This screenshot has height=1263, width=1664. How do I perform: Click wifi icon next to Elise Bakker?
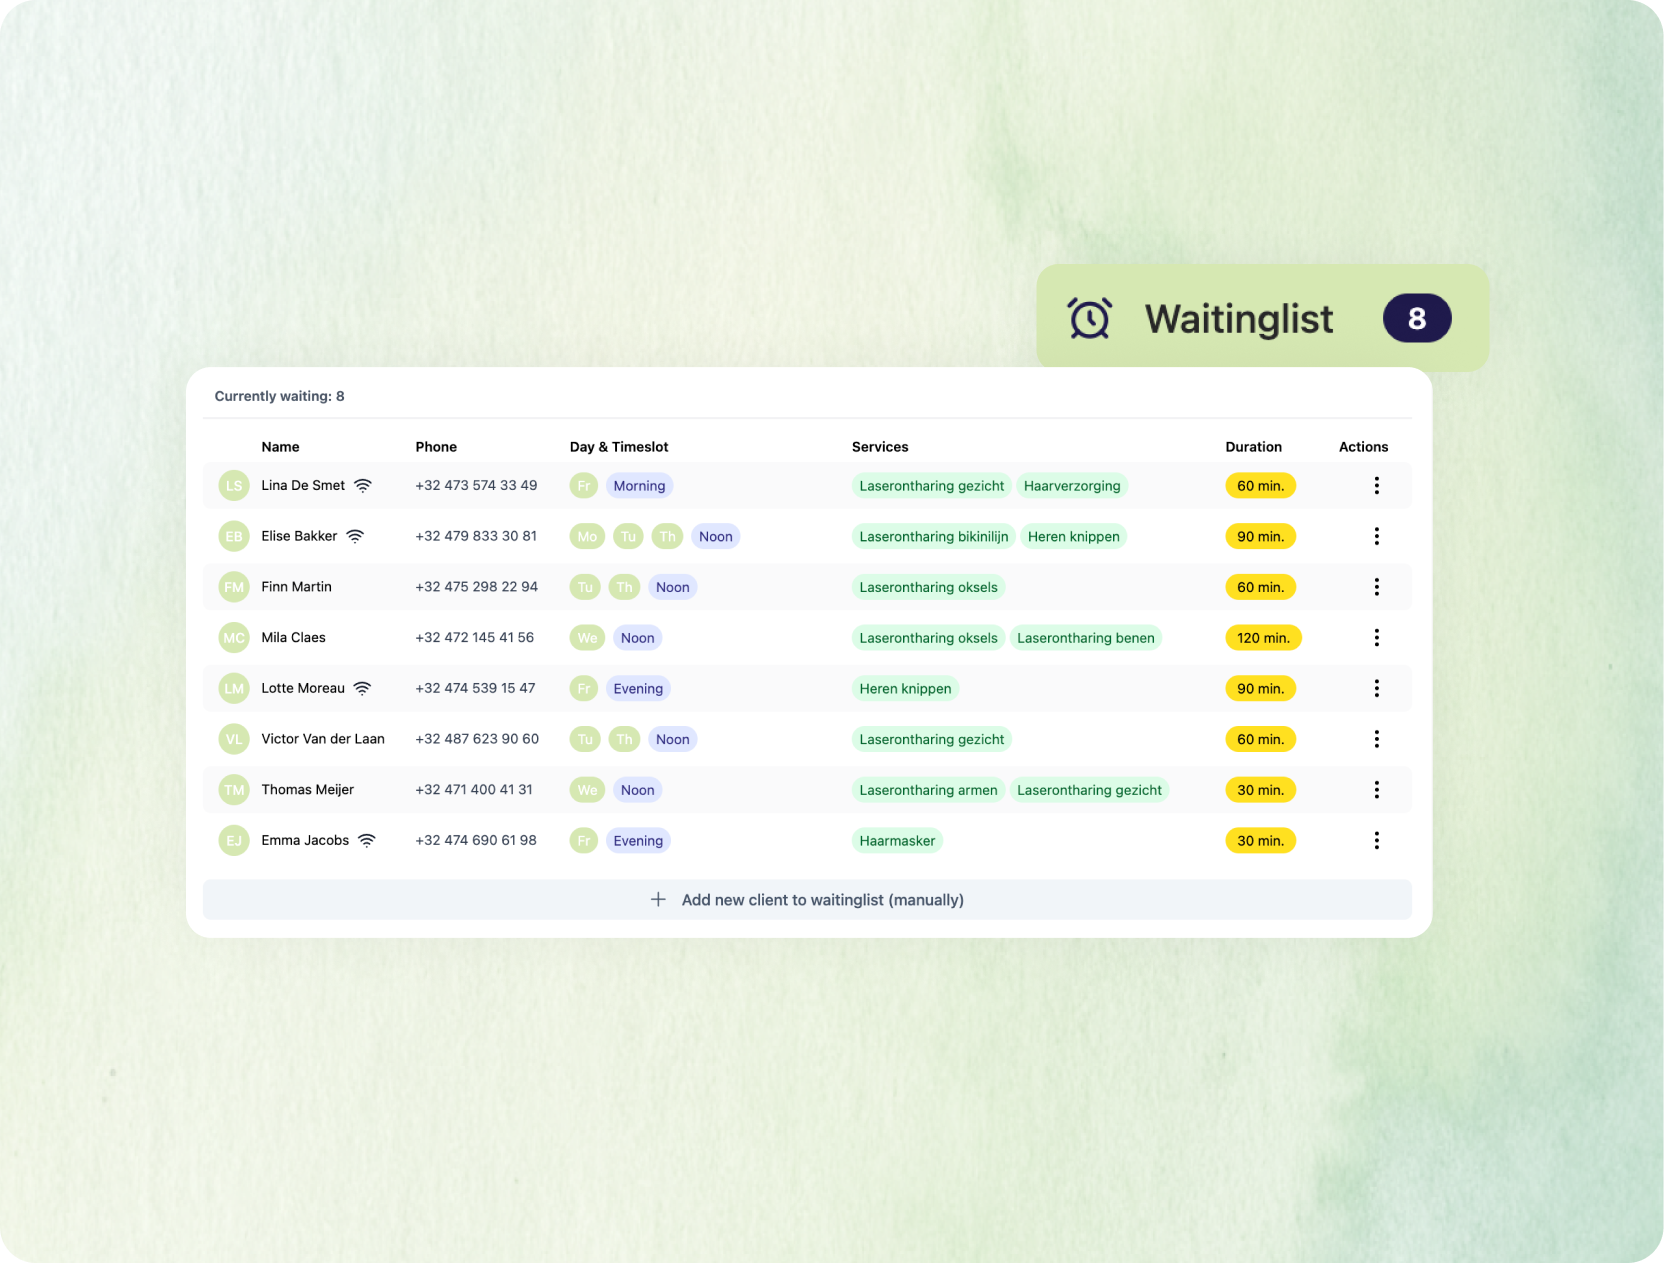pos(355,536)
